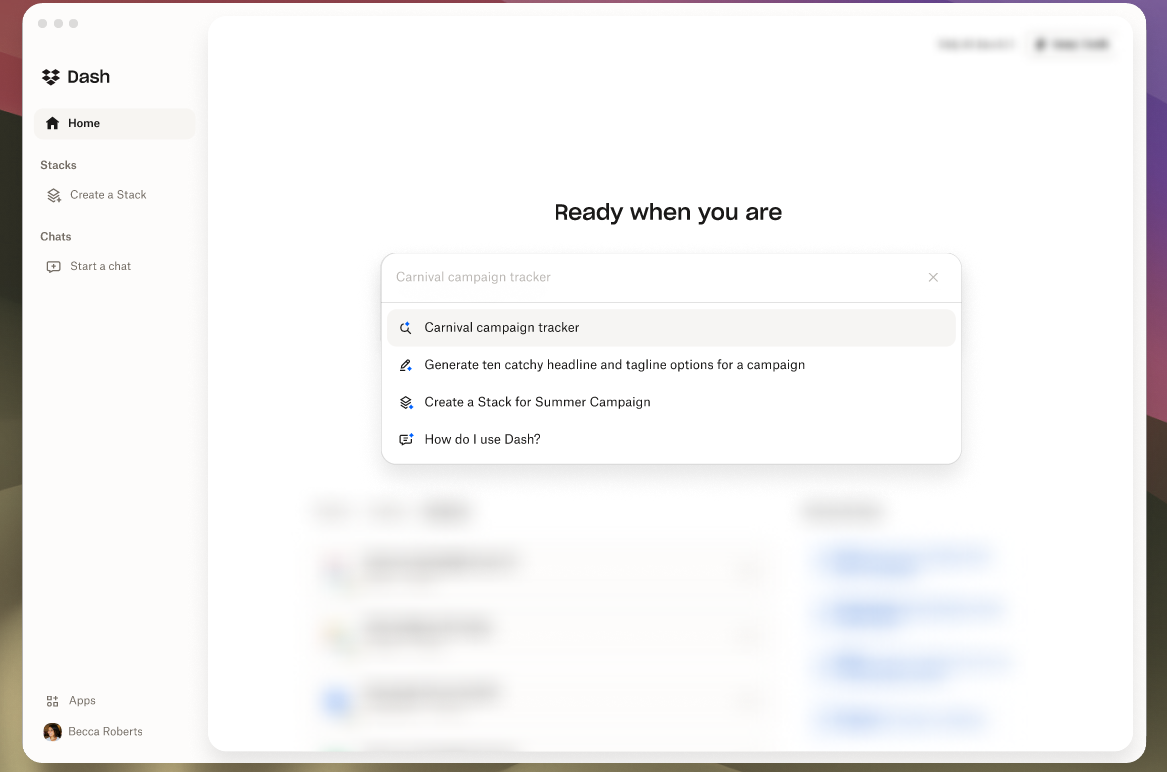Image resolution: width=1167 pixels, height=772 pixels.
Task: Click the chat bubble icon beside Start a chat
Action: (54, 267)
